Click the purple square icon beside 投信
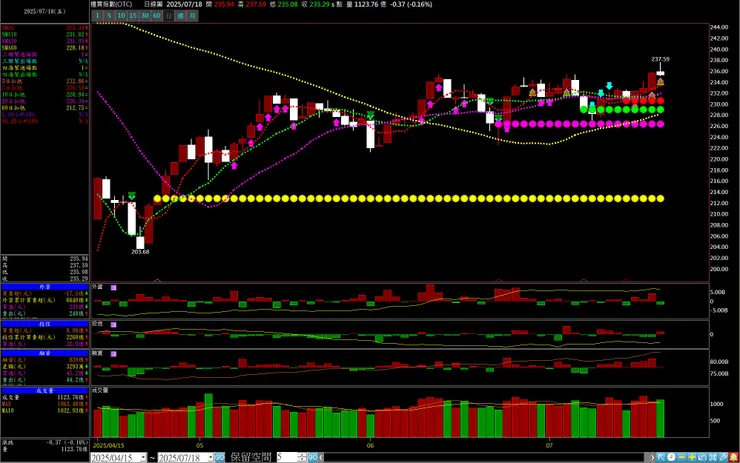Image resolution: width=740 pixels, height=463 pixels. click(114, 325)
